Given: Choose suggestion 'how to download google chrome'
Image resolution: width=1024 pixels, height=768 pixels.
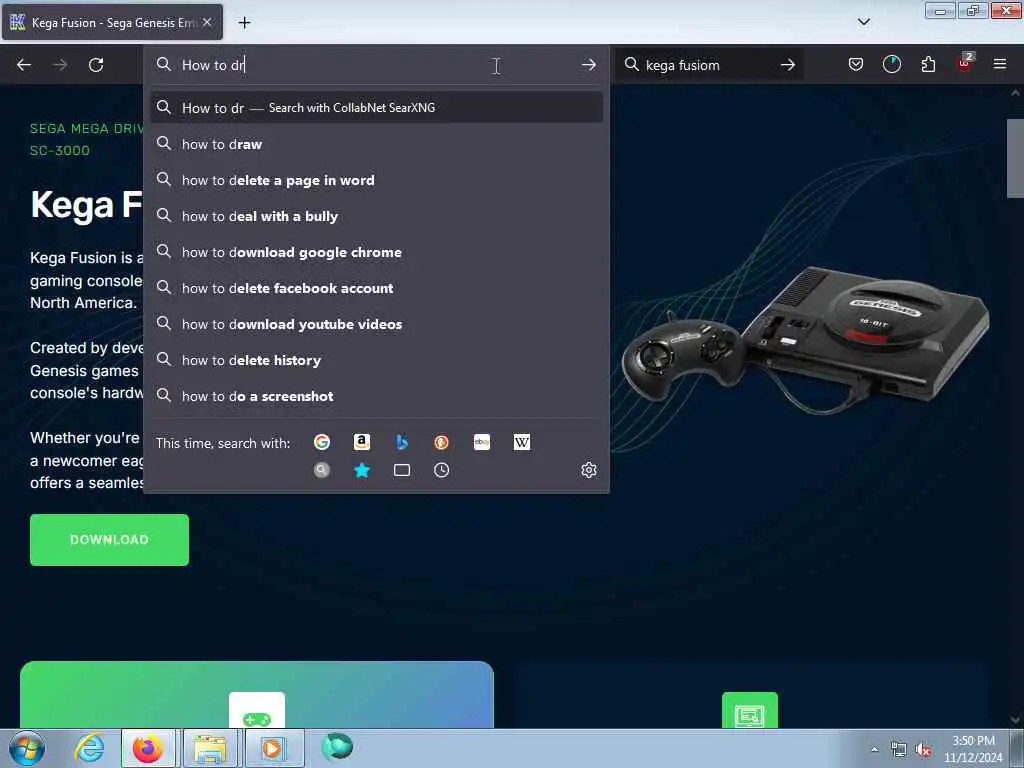Looking at the screenshot, I should click(377, 252).
